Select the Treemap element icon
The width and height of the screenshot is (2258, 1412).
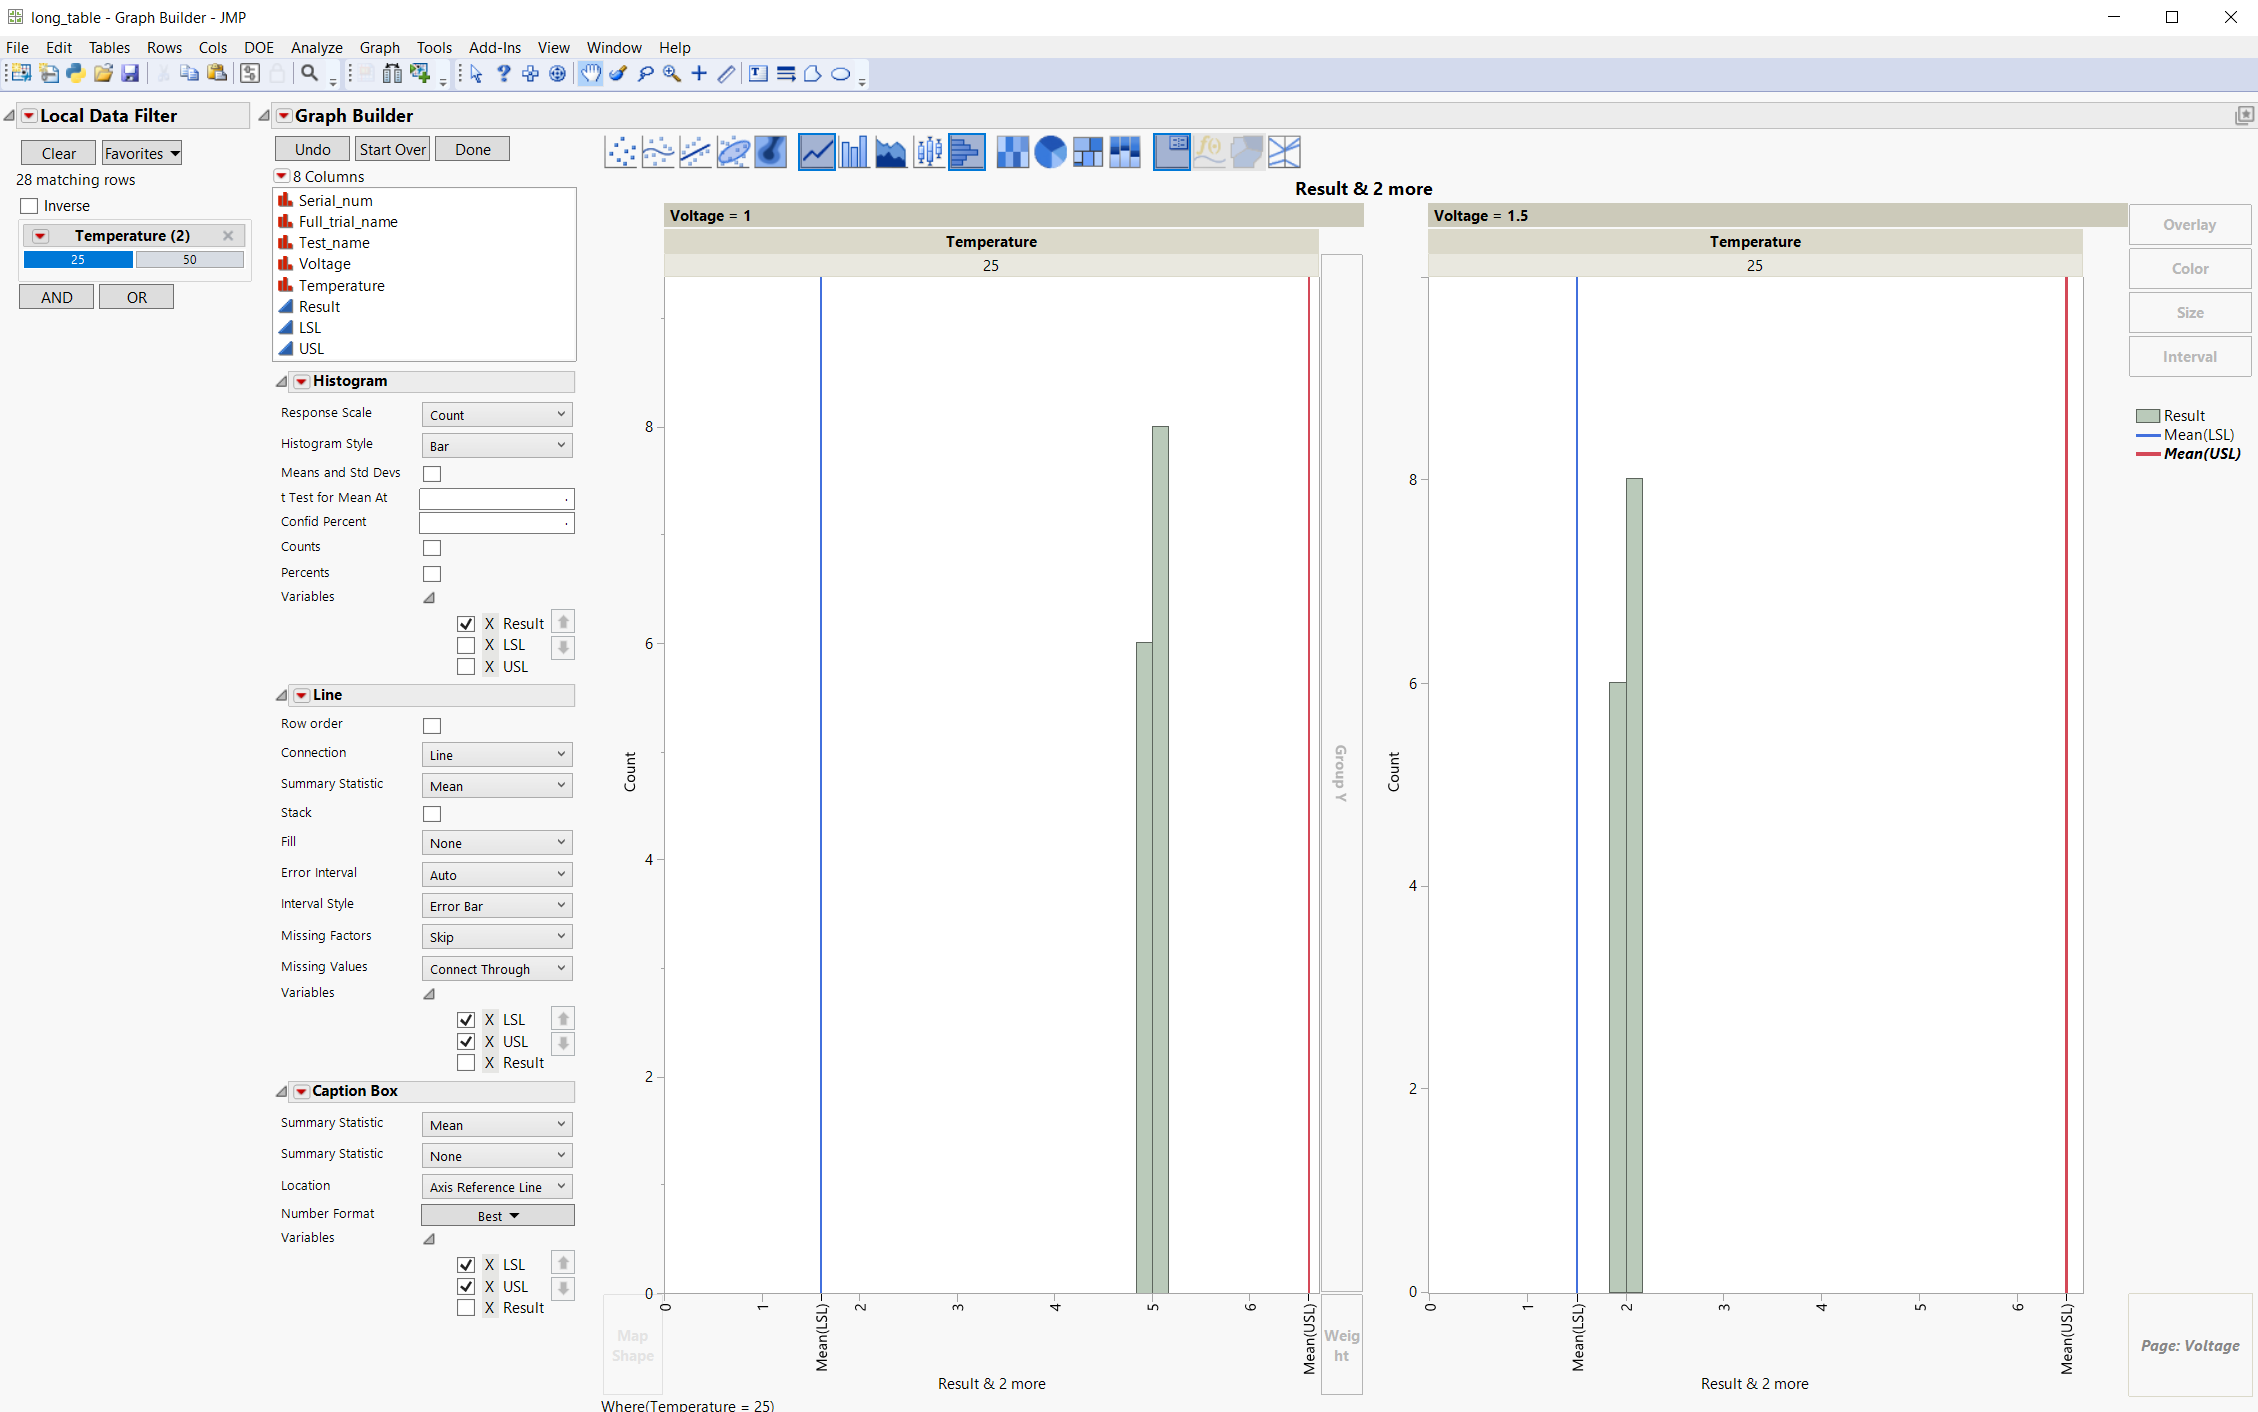tap(1087, 152)
